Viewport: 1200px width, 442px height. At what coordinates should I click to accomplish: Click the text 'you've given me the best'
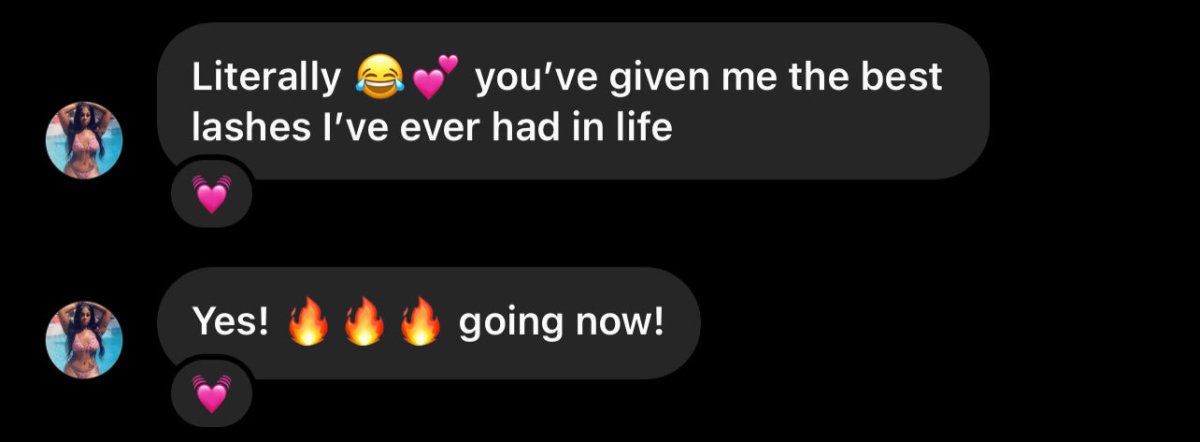pyautogui.click(x=709, y=78)
